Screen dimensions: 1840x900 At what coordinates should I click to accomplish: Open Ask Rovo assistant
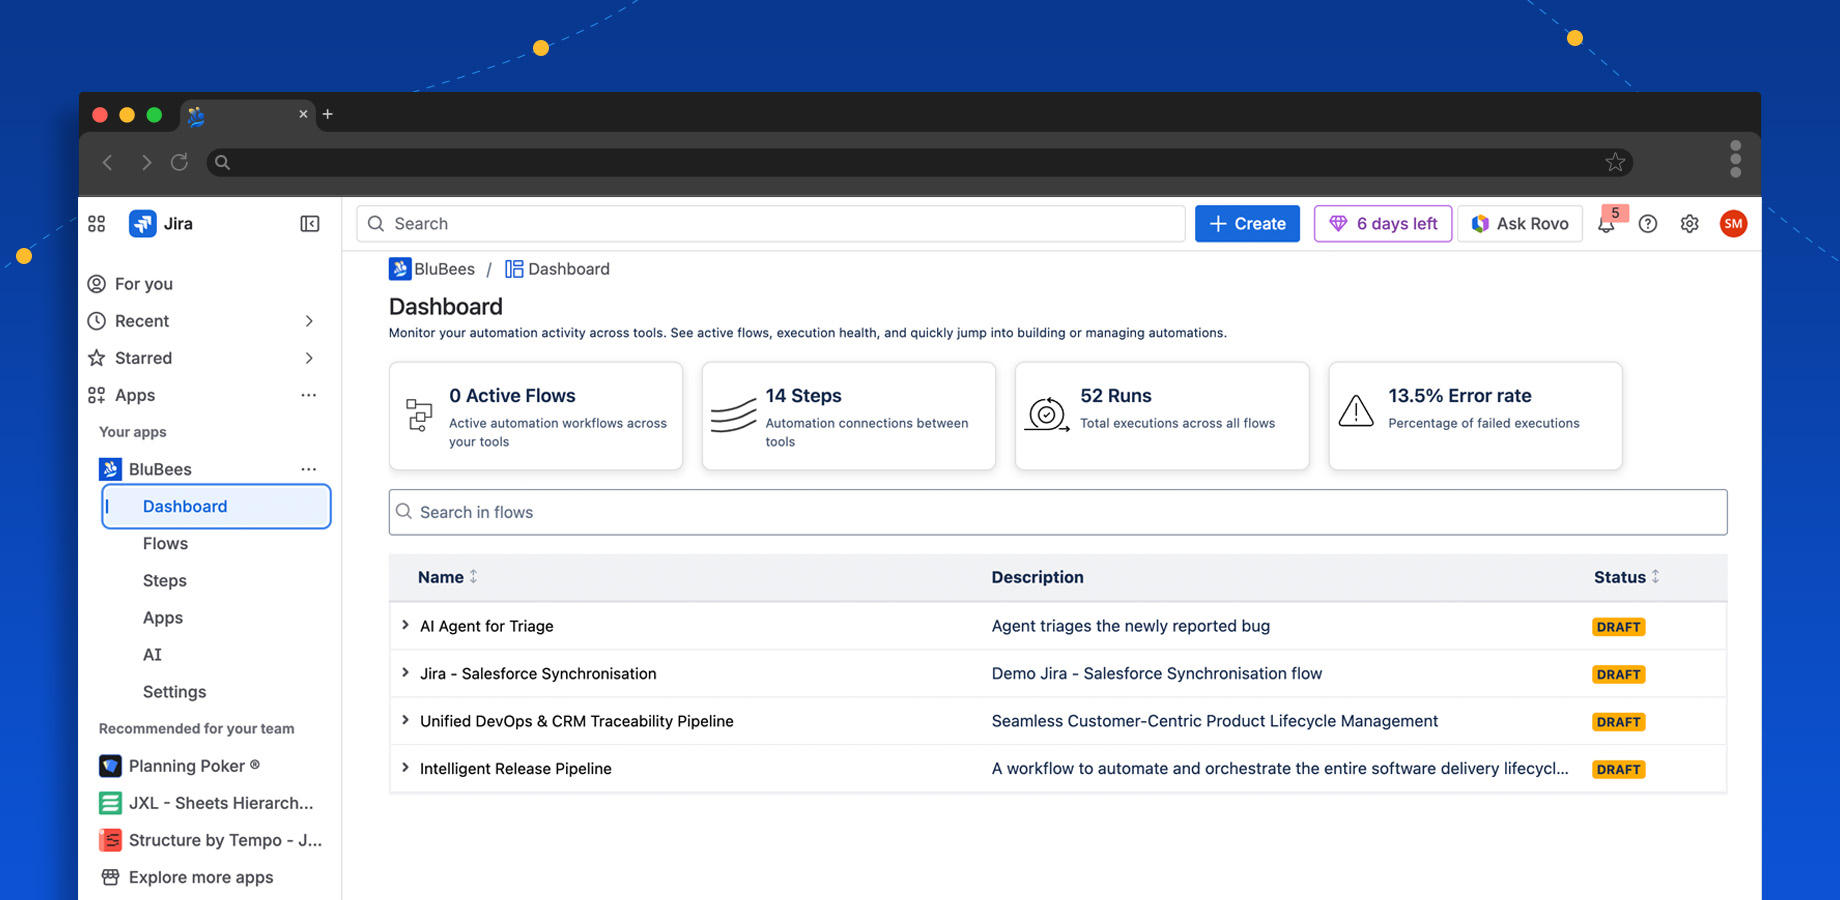click(x=1520, y=224)
